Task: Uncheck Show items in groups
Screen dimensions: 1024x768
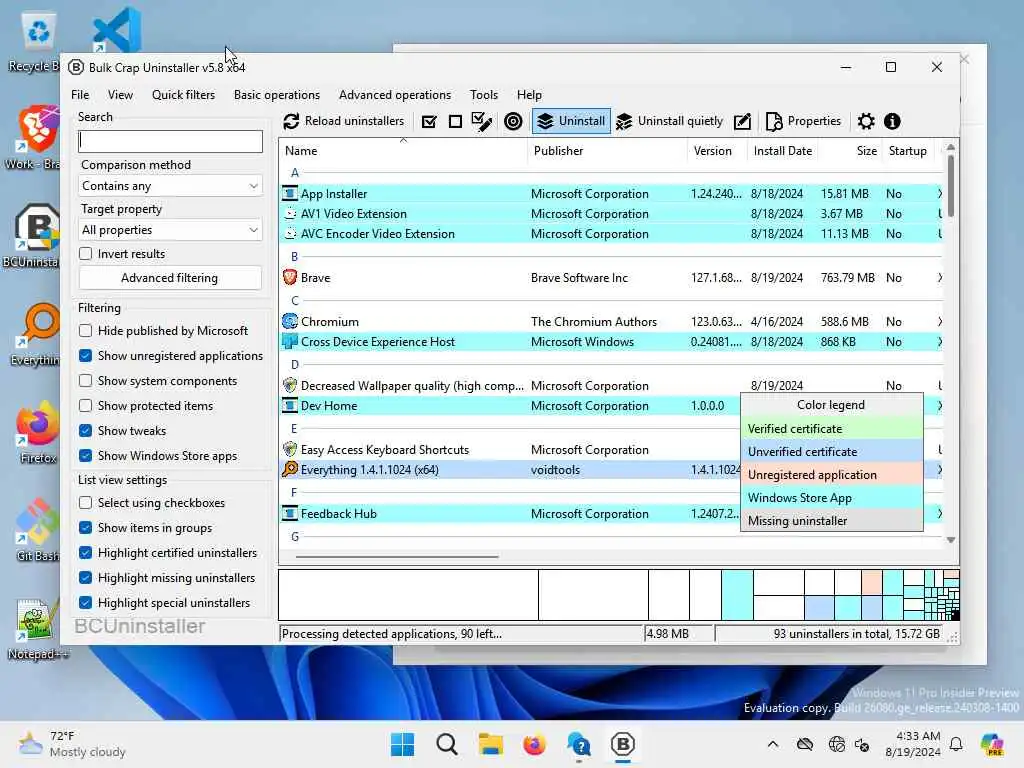Action: [86, 528]
